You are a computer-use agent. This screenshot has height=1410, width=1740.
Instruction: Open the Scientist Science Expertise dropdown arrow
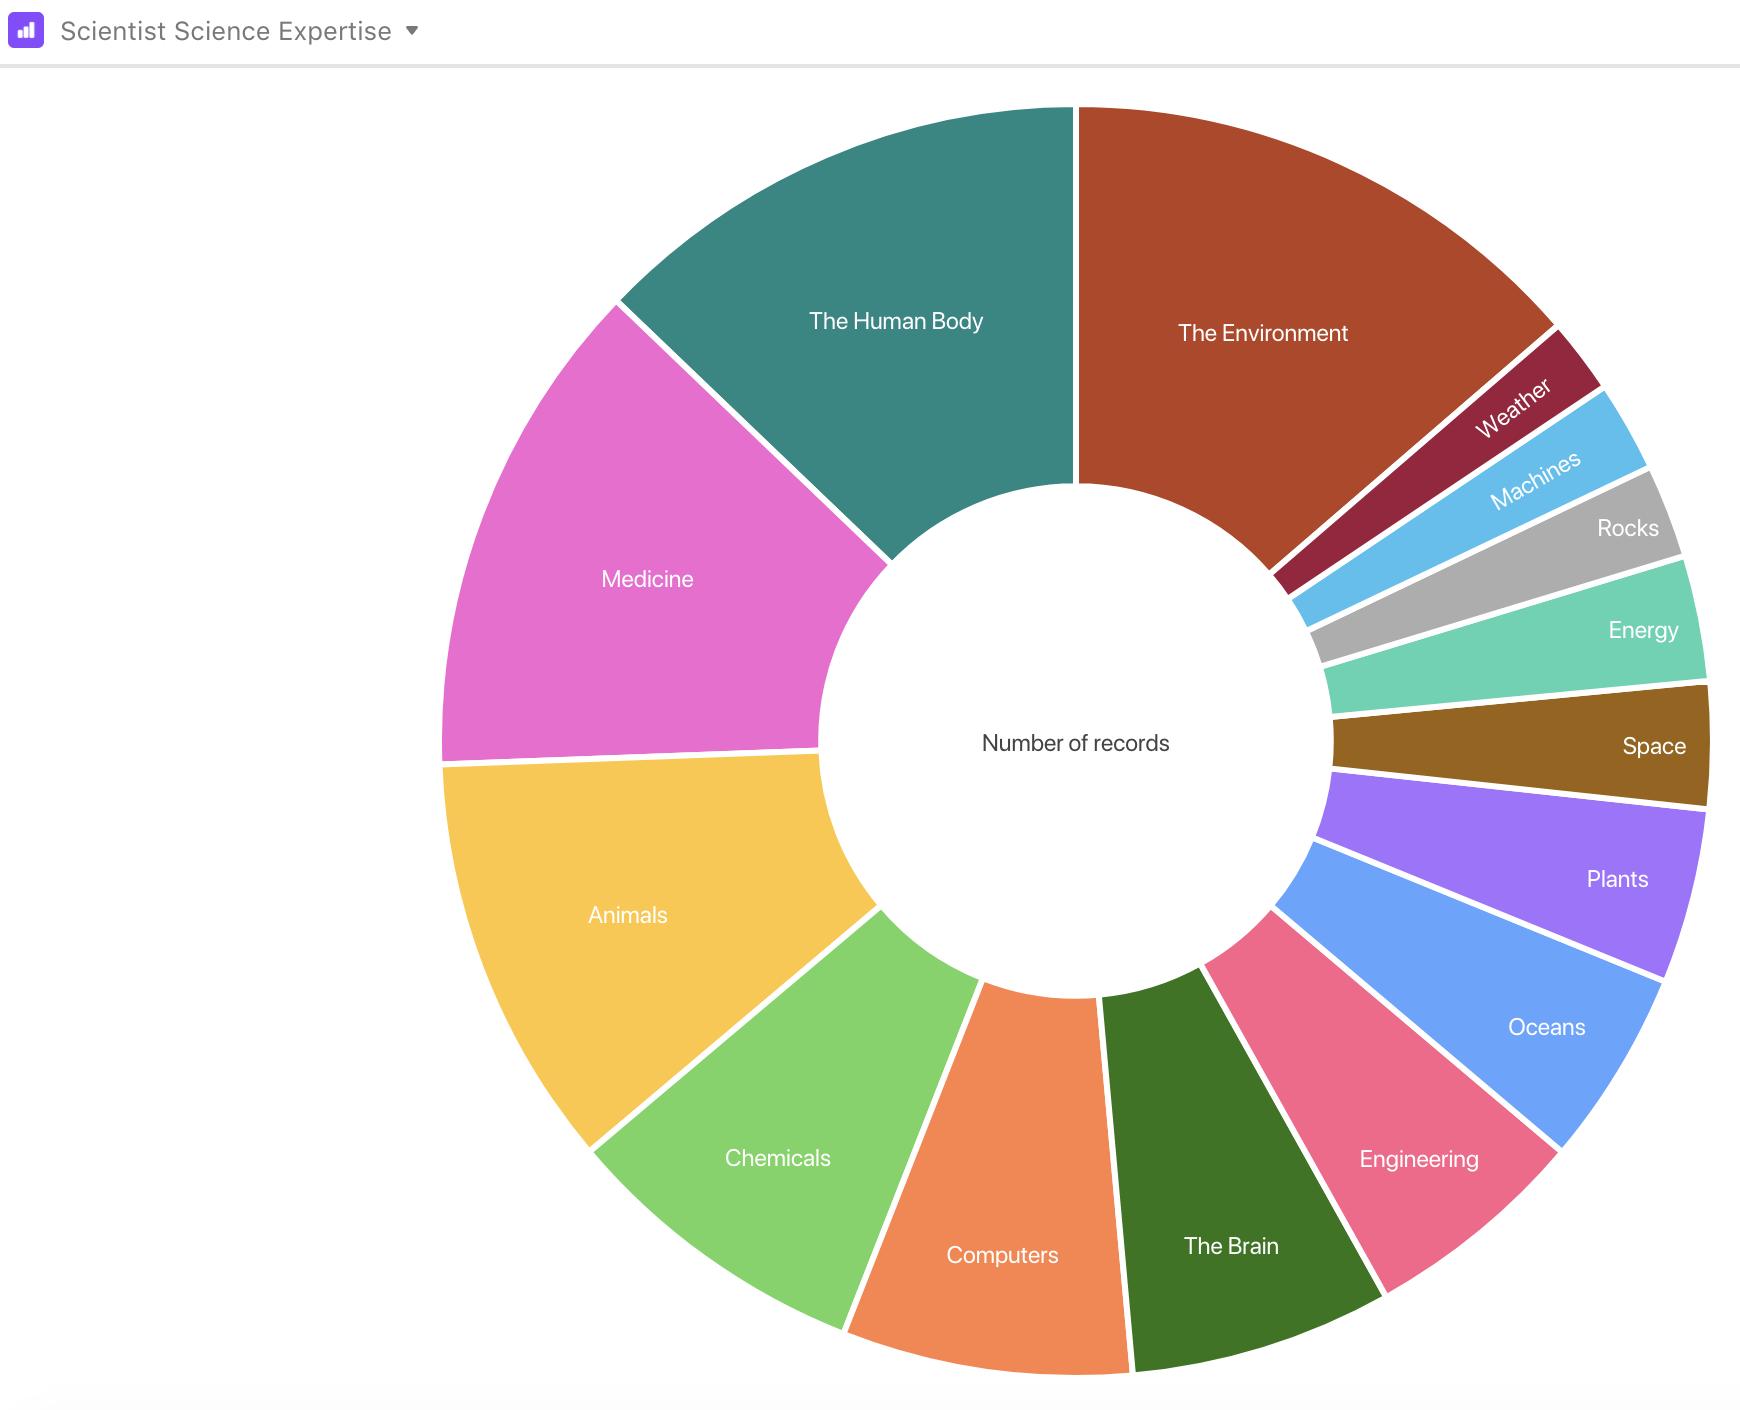(x=411, y=31)
